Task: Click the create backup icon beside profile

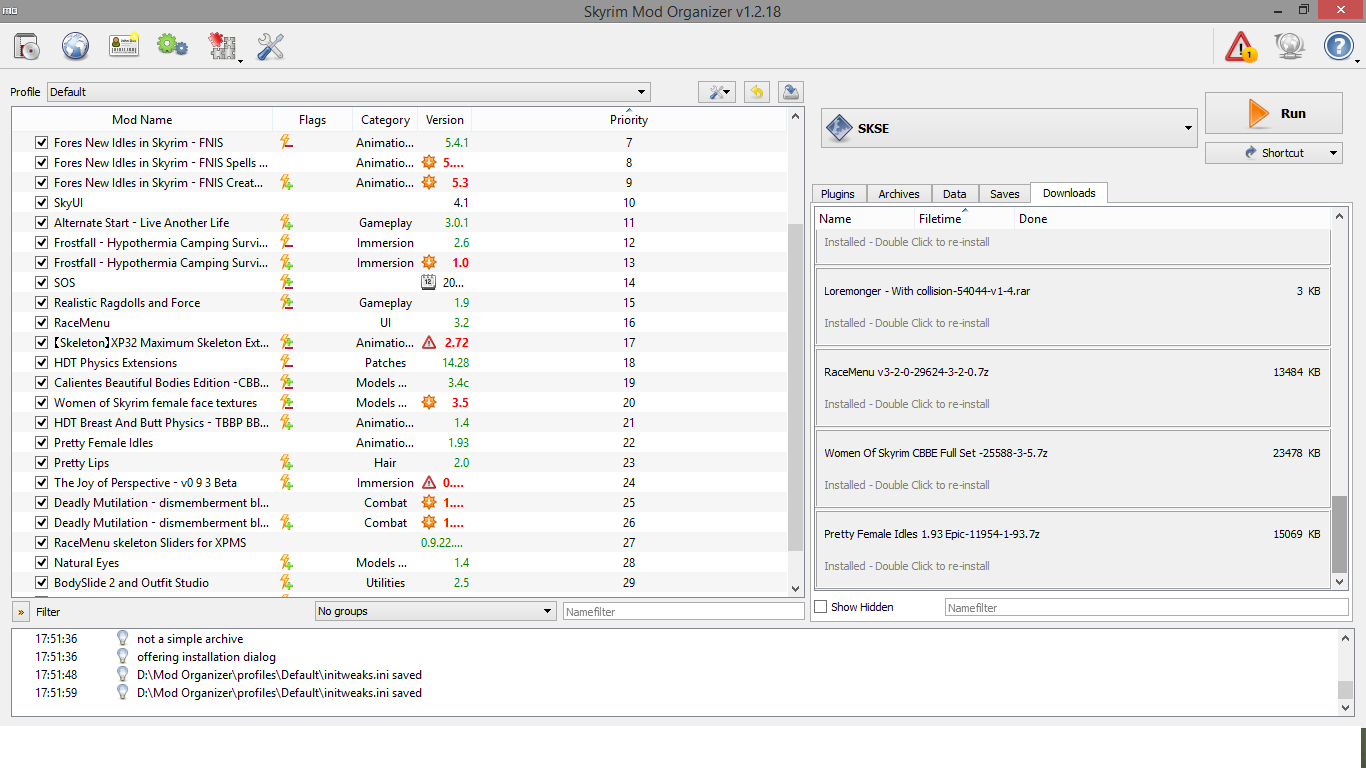Action: 790,92
